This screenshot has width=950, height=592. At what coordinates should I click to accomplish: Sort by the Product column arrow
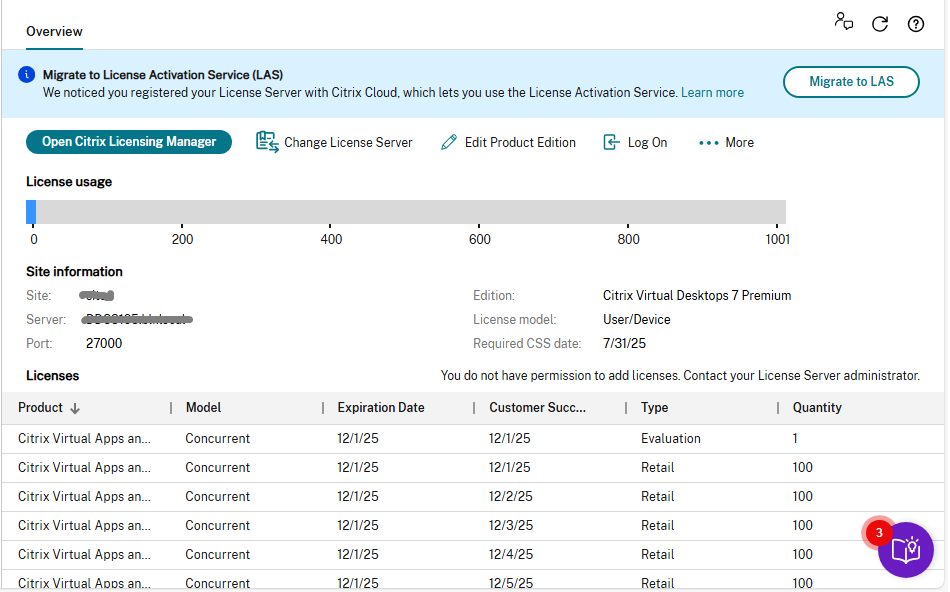tap(75, 408)
